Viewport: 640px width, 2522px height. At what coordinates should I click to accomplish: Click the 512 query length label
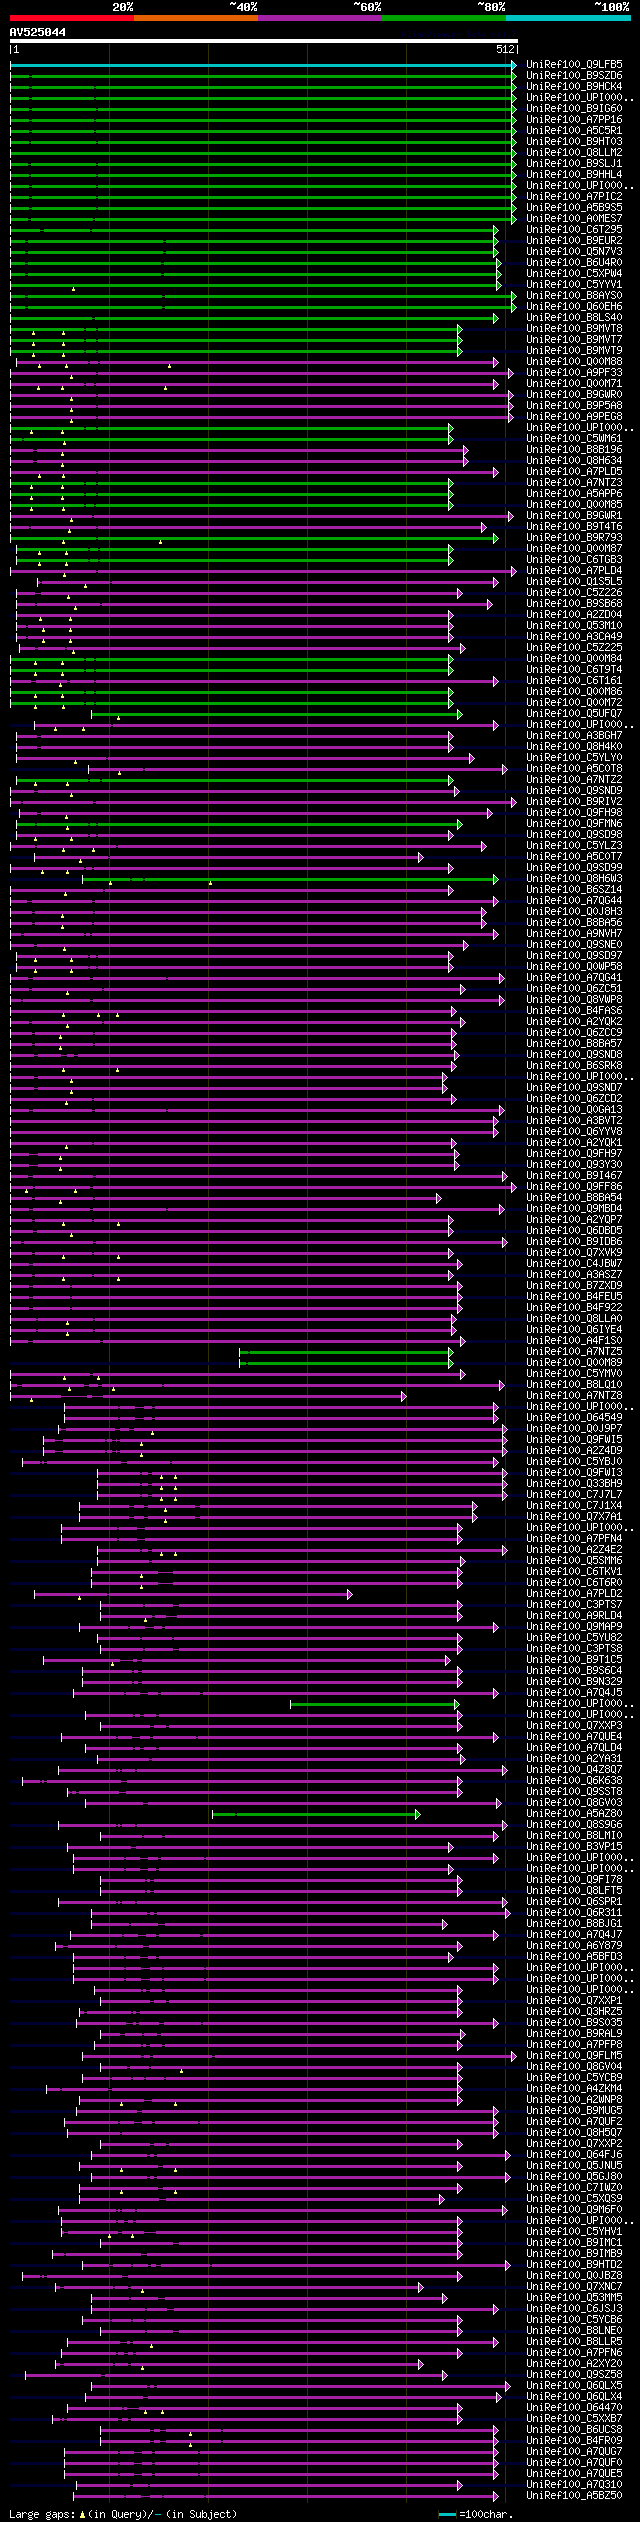coord(504,49)
